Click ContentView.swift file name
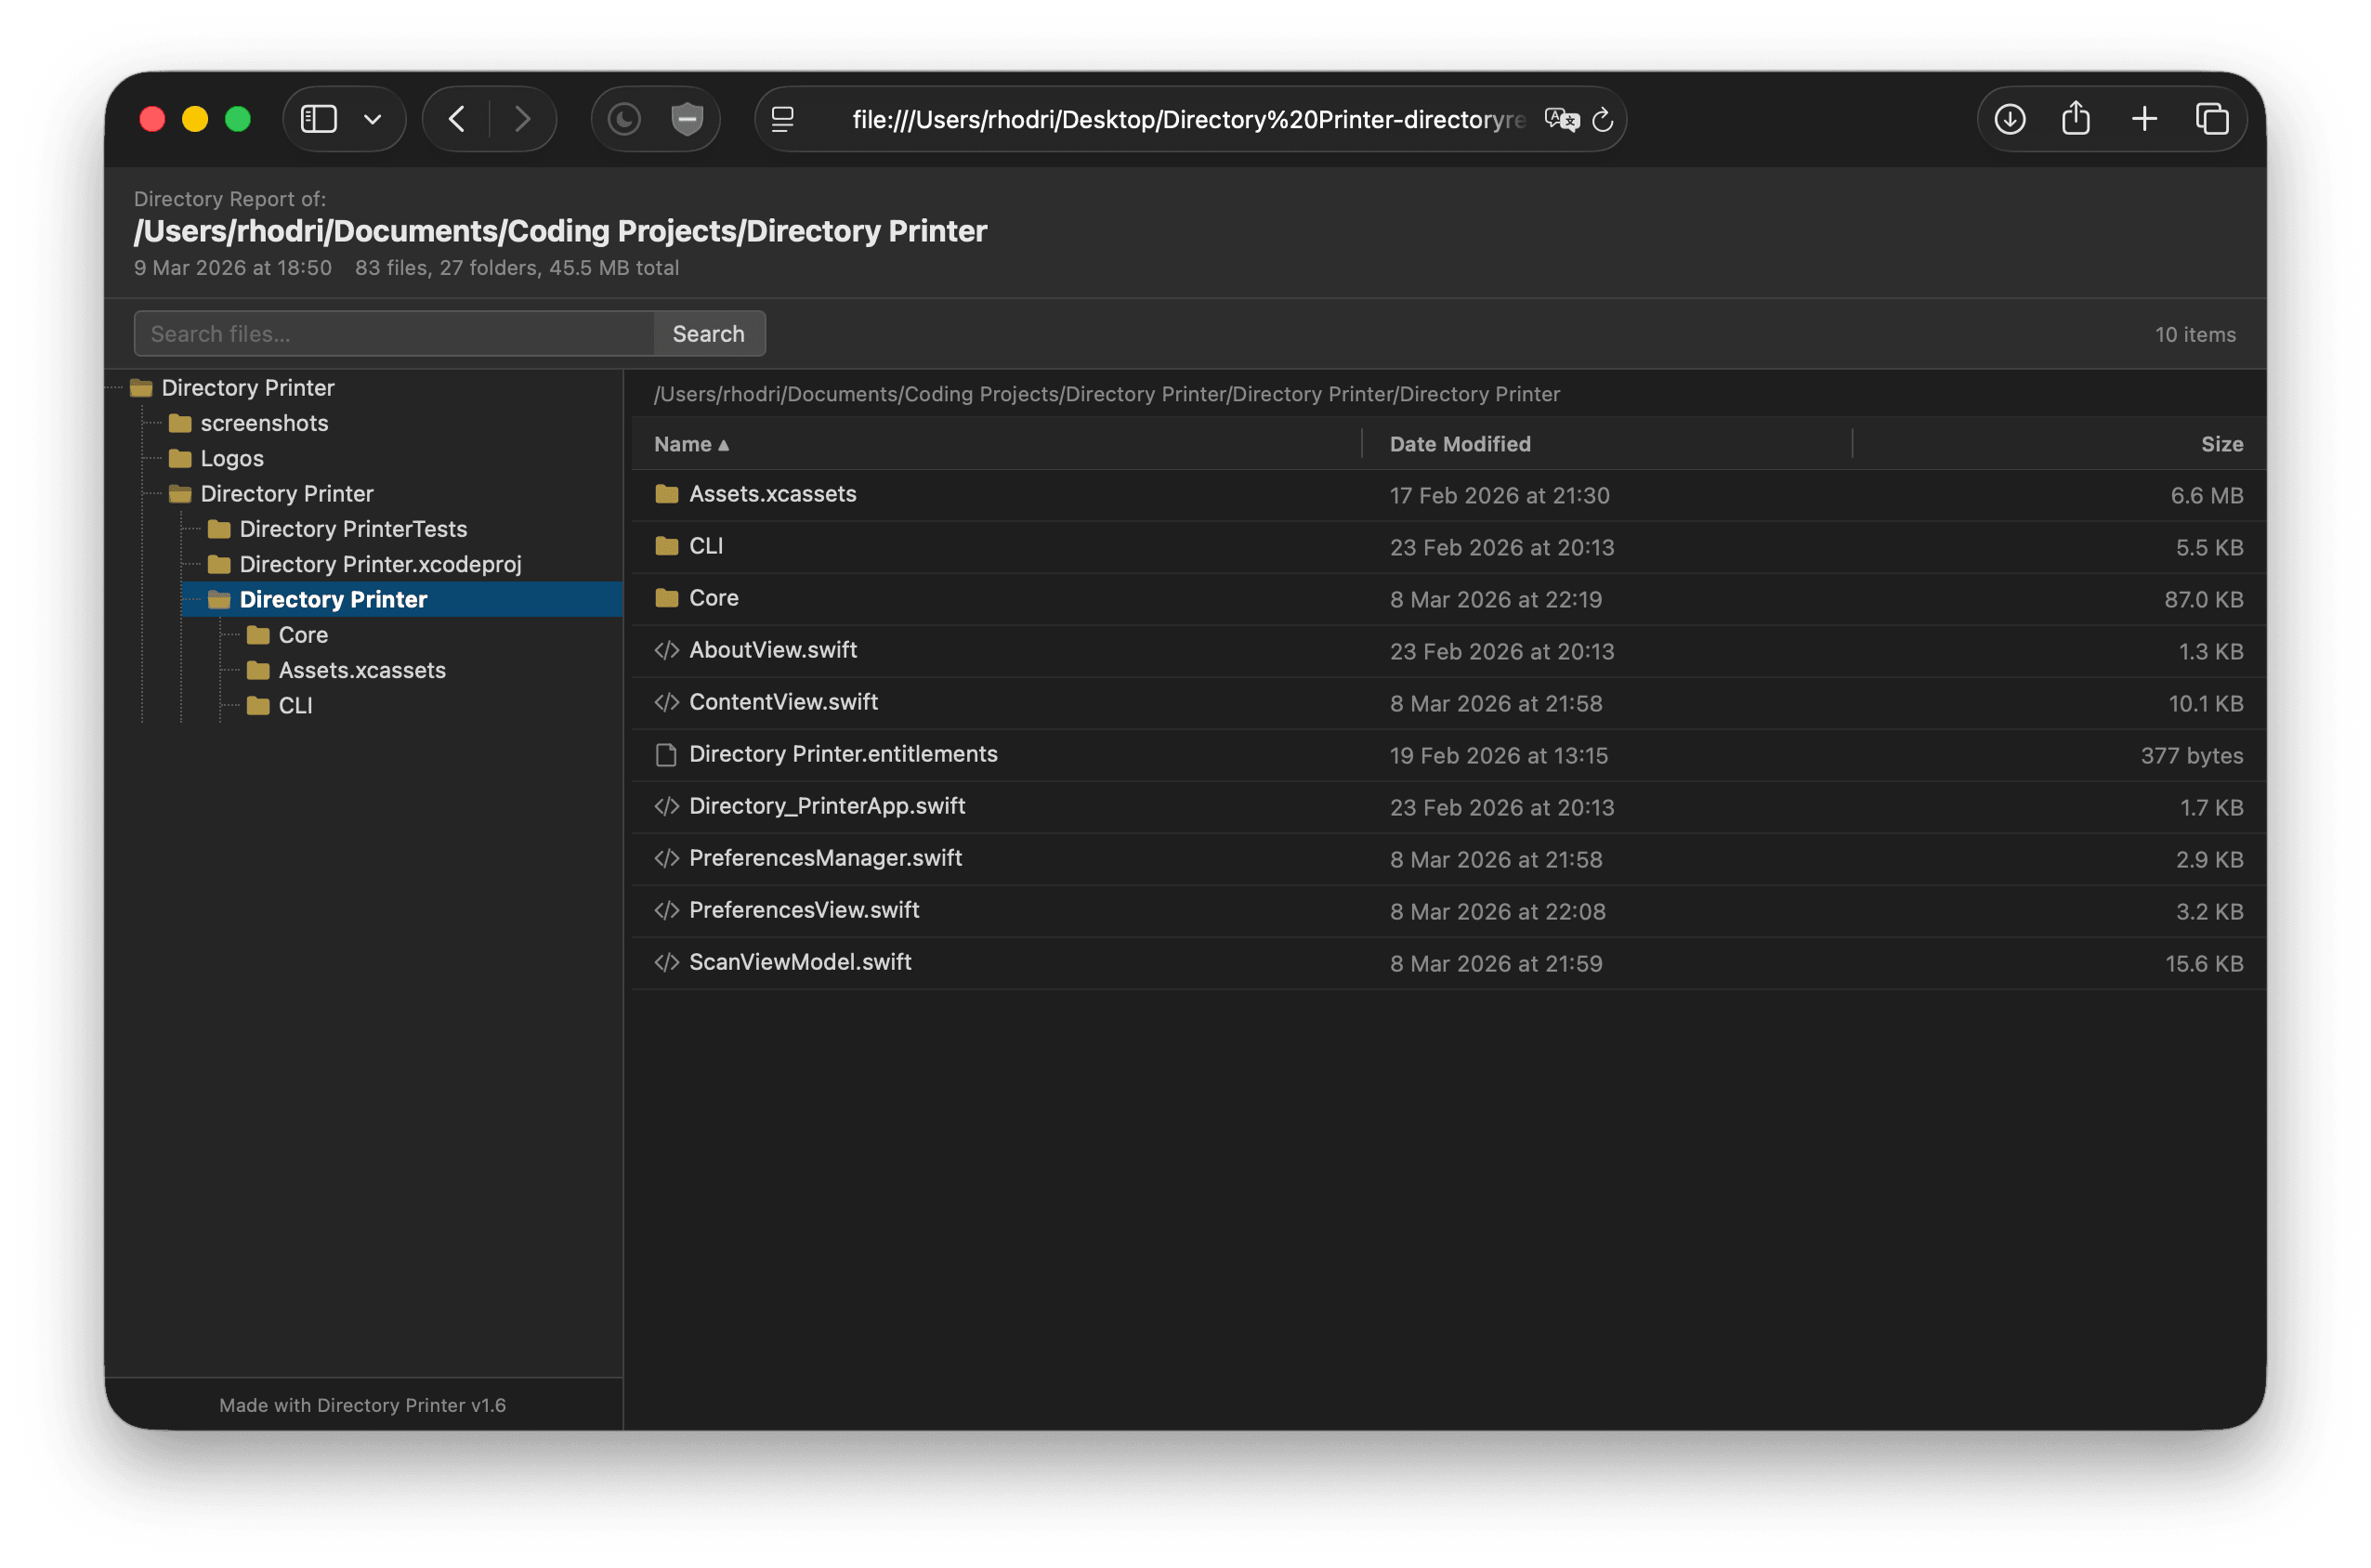The width and height of the screenshot is (2371, 1568). point(783,702)
